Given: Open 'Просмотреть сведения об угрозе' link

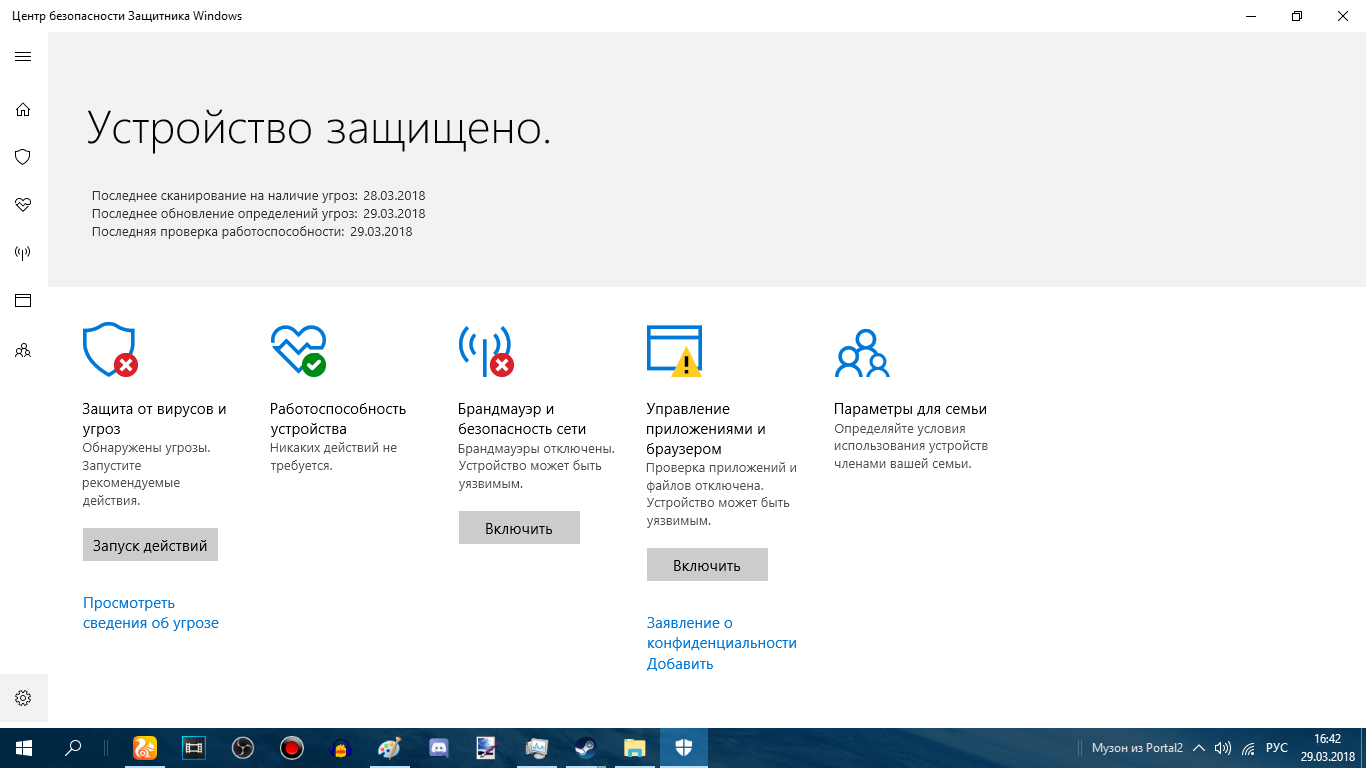Looking at the screenshot, I should [x=151, y=613].
